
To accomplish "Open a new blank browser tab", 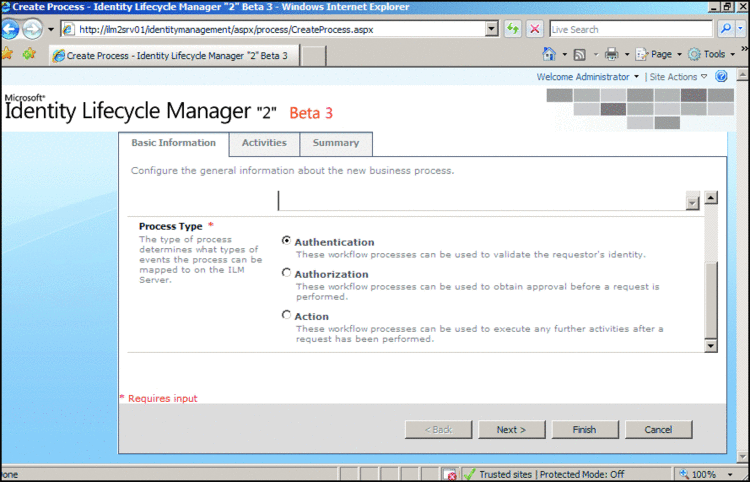I will click(314, 56).
